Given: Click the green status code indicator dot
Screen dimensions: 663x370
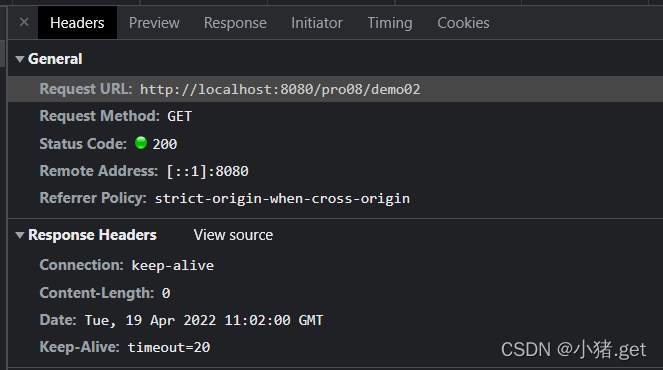Looking at the screenshot, I should pos(141,143).
